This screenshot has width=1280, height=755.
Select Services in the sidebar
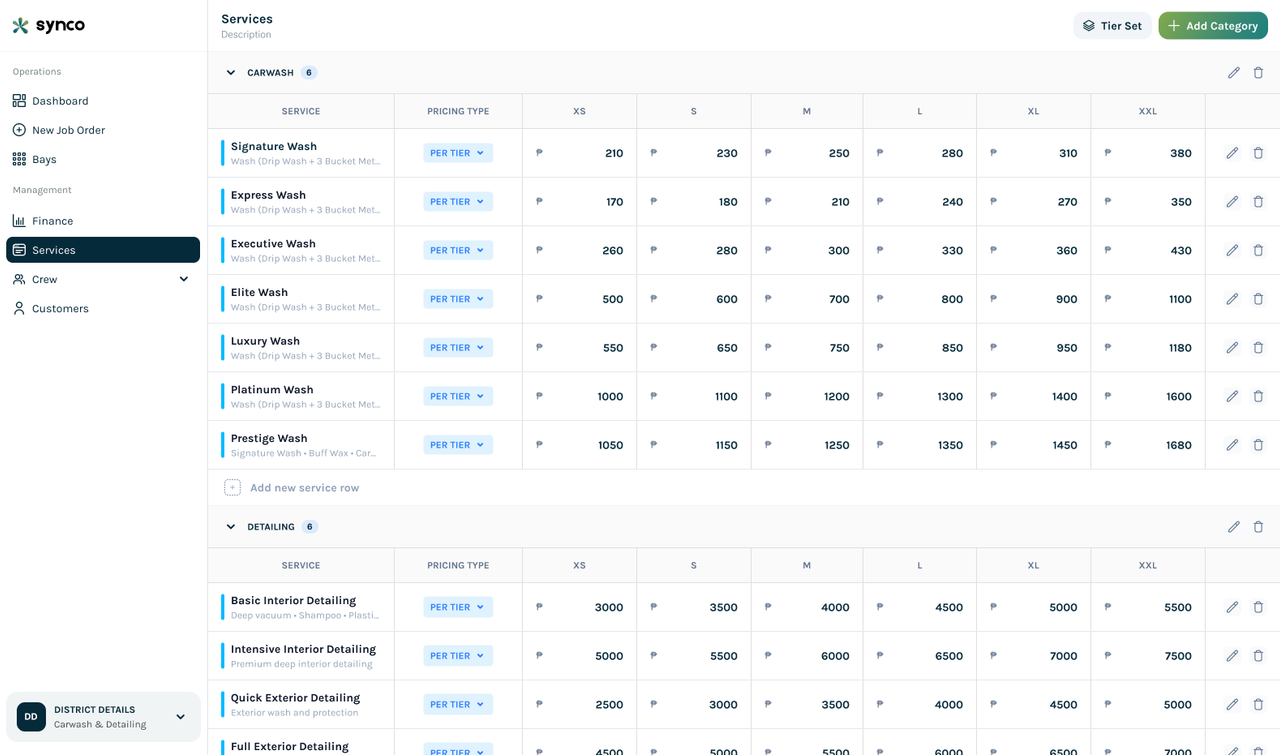tap(103, 250)
